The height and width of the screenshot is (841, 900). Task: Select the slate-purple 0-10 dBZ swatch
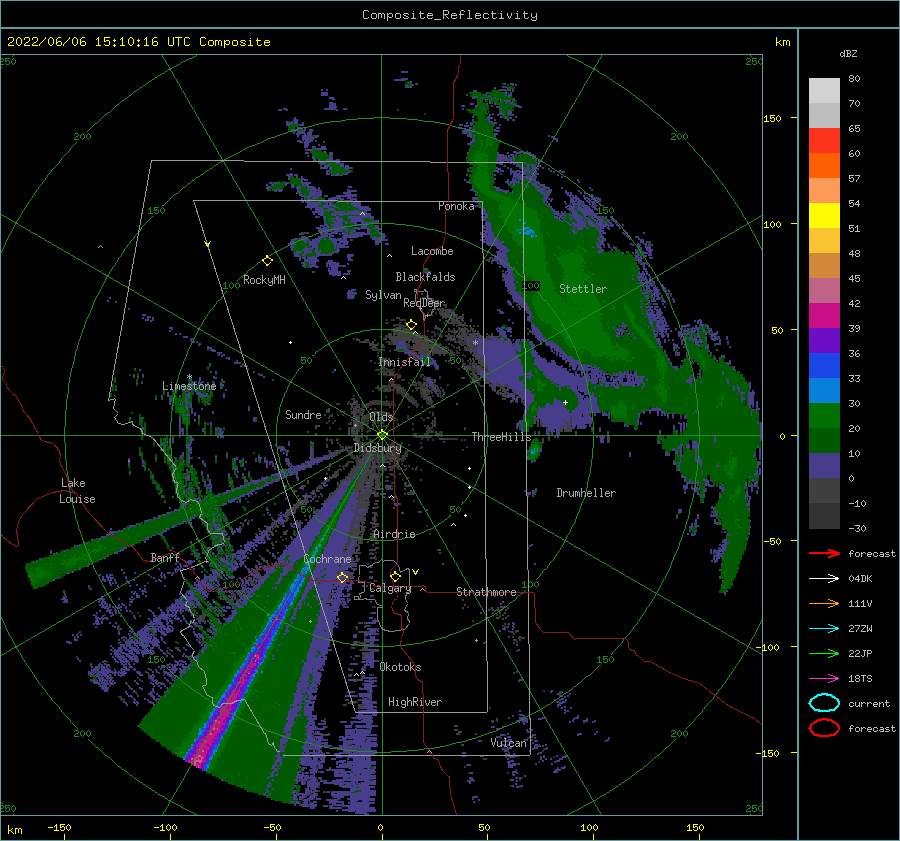[x=824, y=466]
